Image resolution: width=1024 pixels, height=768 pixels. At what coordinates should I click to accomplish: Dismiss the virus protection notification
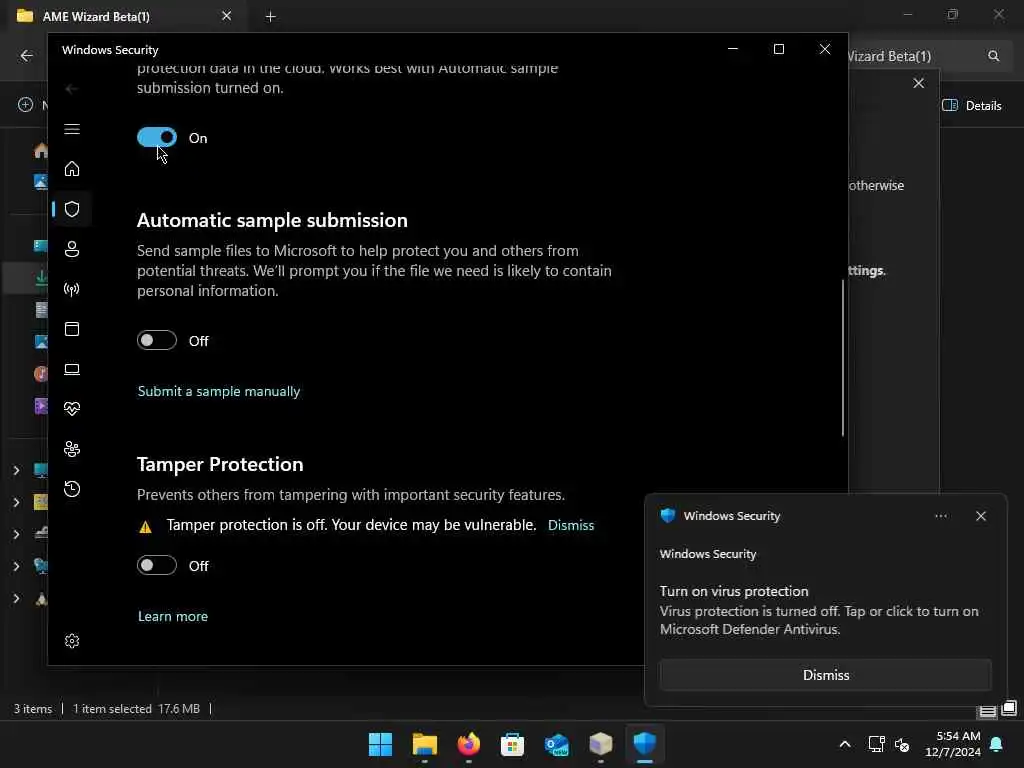click(x=825, y=675)
